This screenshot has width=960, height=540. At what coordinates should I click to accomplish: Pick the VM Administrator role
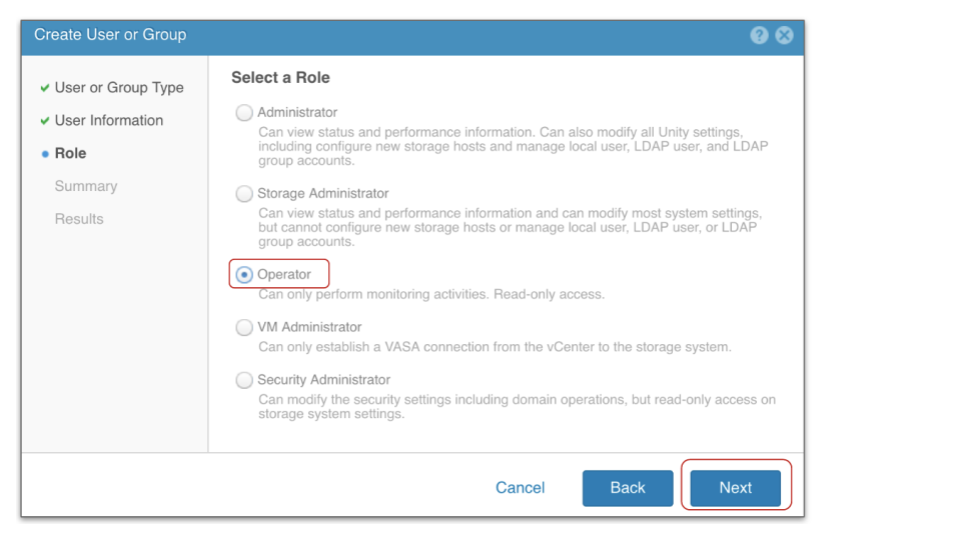[x=244, y=327]
